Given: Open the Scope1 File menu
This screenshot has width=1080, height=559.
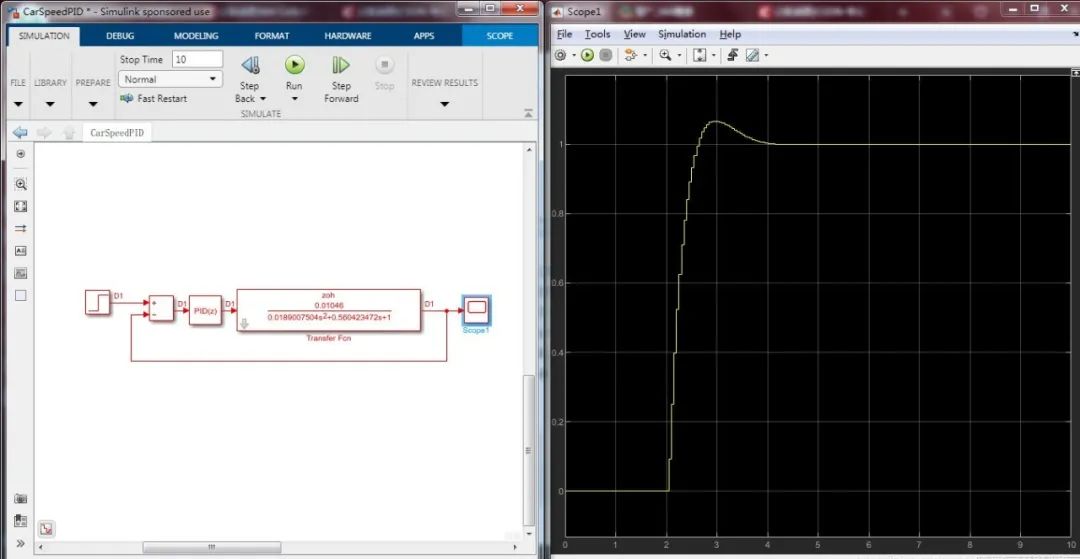Looking at the screenshot, I should pyautogui.click(x=564, y=34).
